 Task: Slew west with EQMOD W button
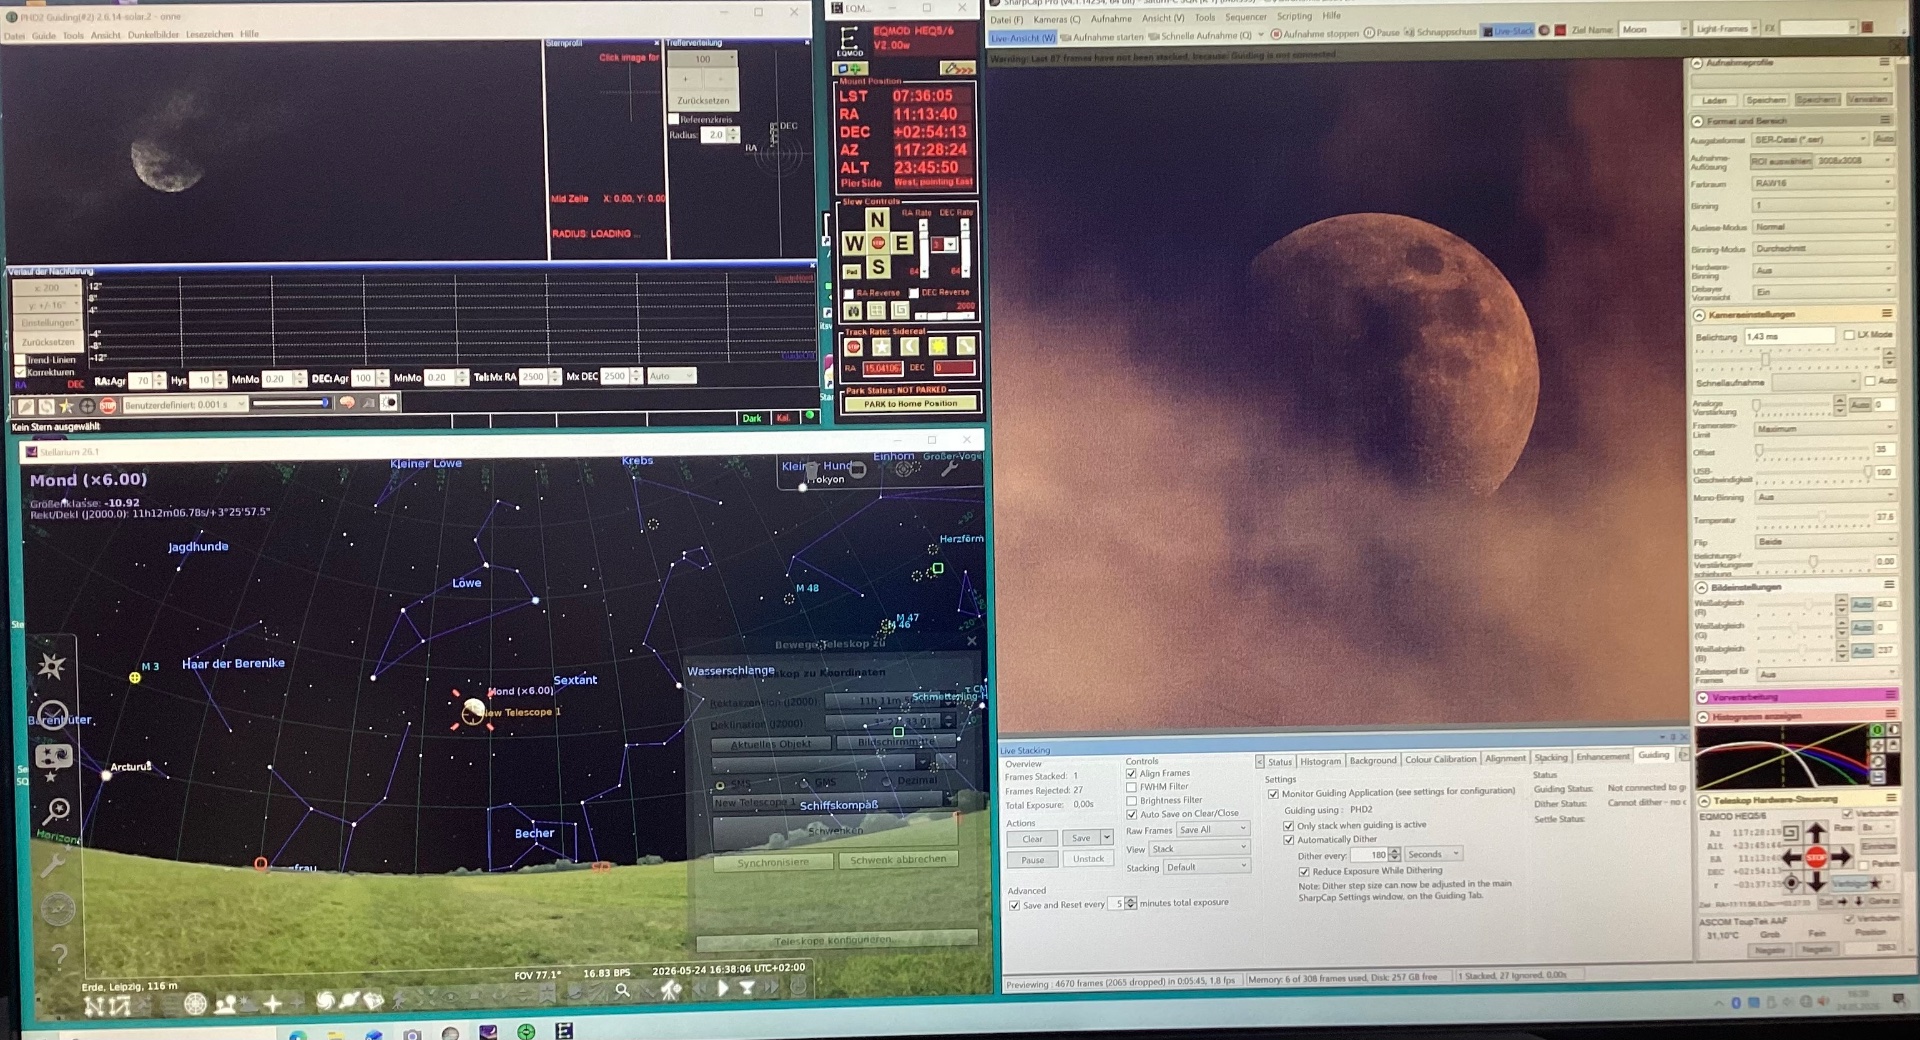tap(853, 243)
